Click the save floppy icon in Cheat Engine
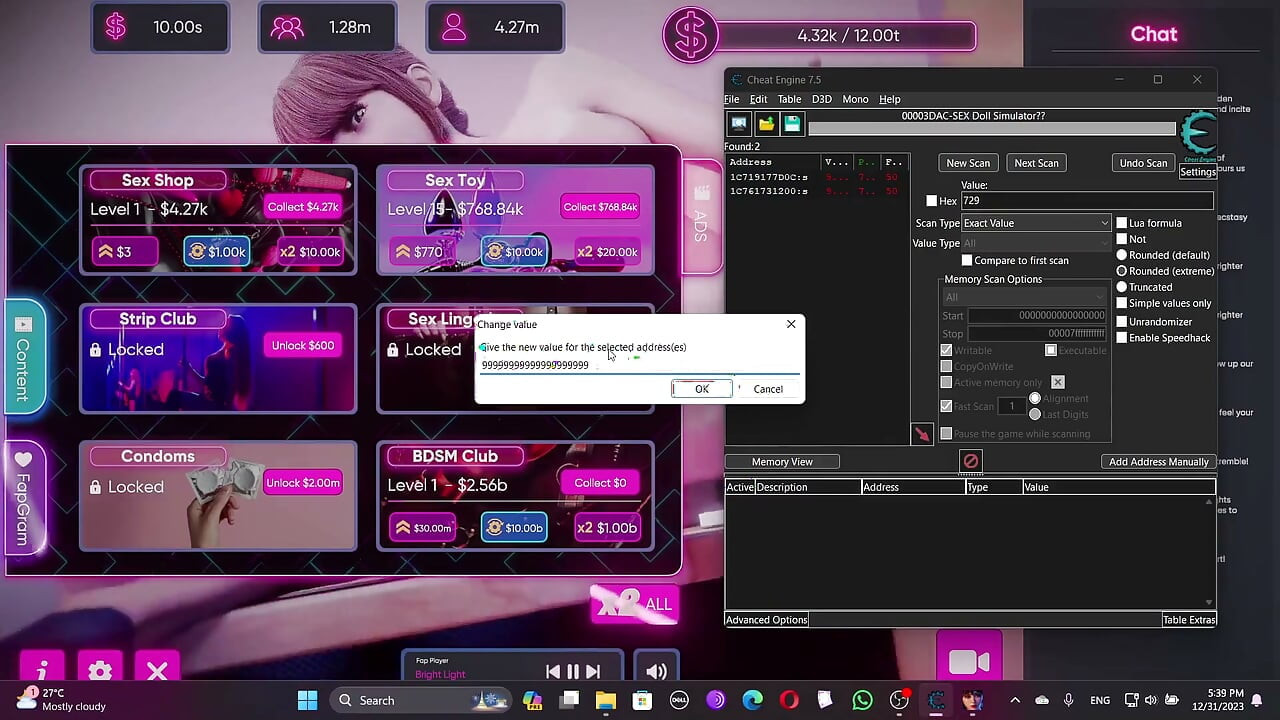 [x=792, y=124]
